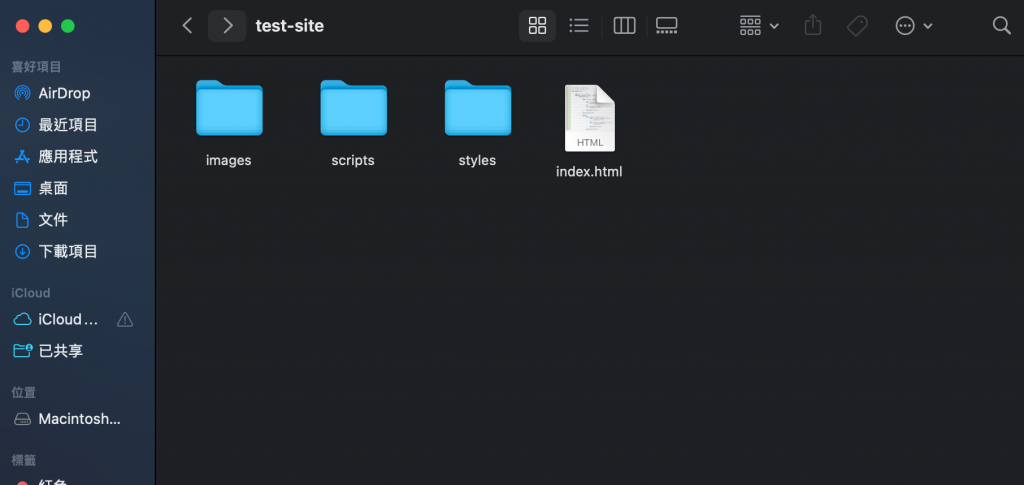Go forward with the right chevron
1024x485 pixels.
(227, 25)
